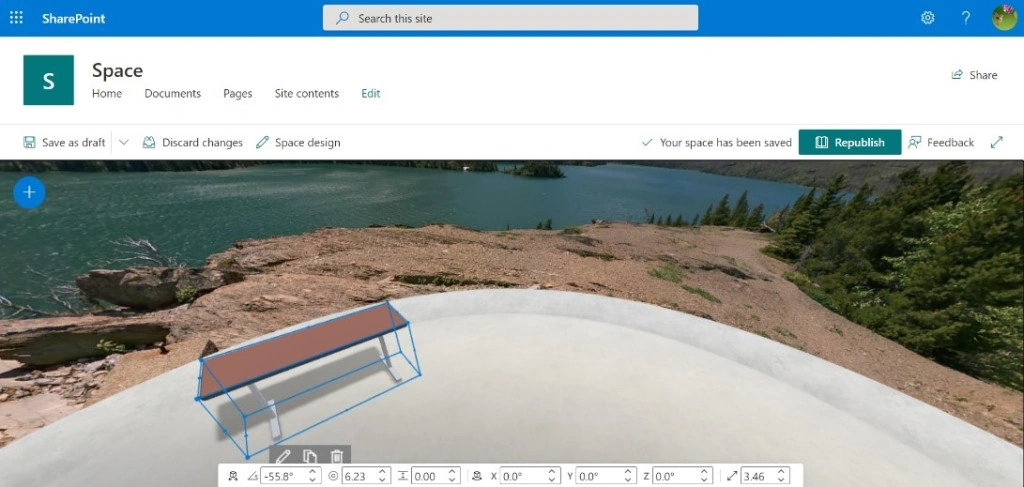Expand the Save as draft dropdown arrow

tap(123, 142)
